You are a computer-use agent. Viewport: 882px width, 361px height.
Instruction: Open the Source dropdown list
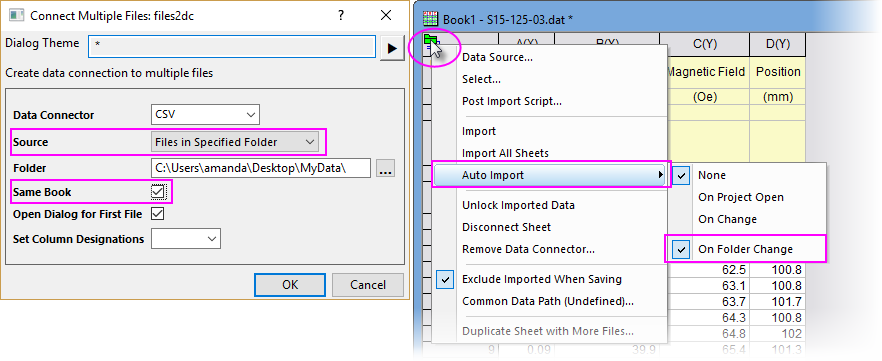(x=235, y=142)
